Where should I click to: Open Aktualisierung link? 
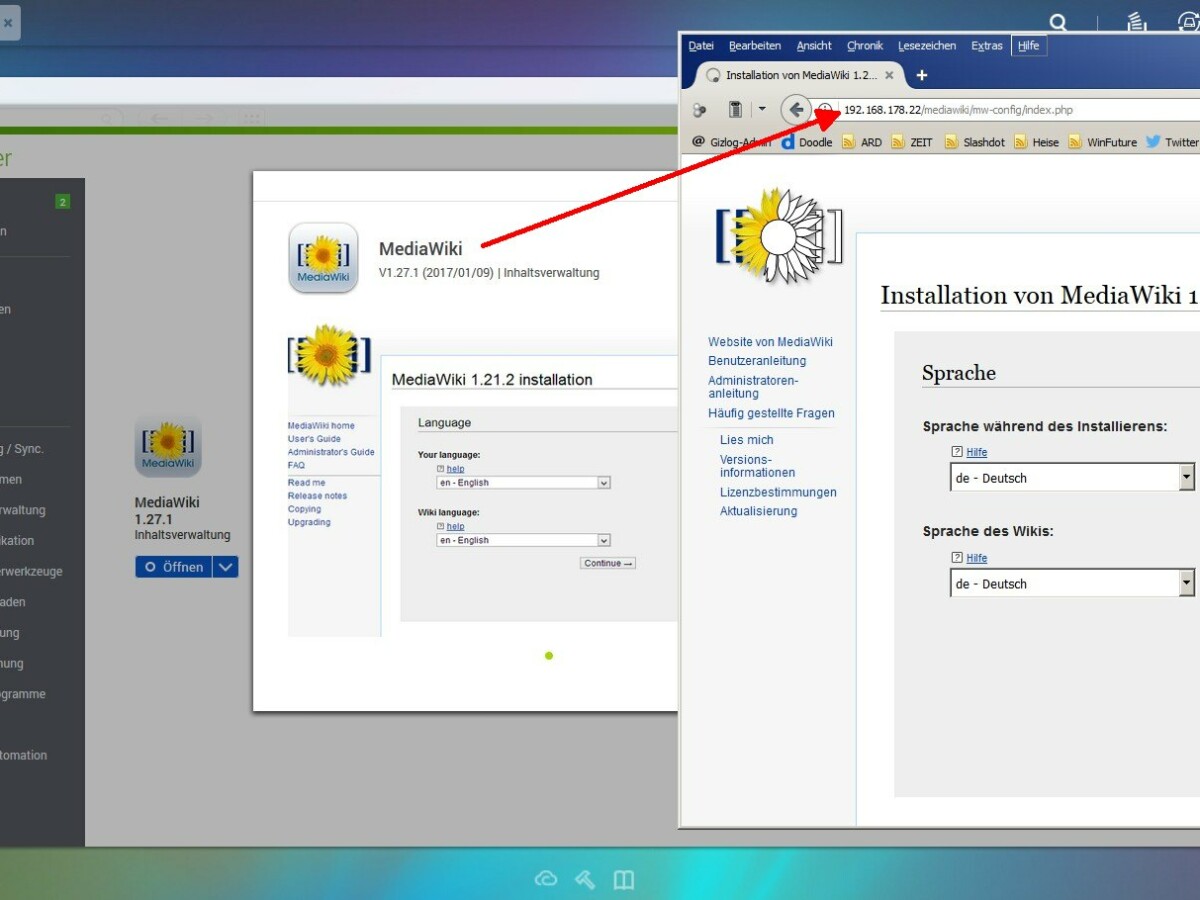tap(759, 511)
